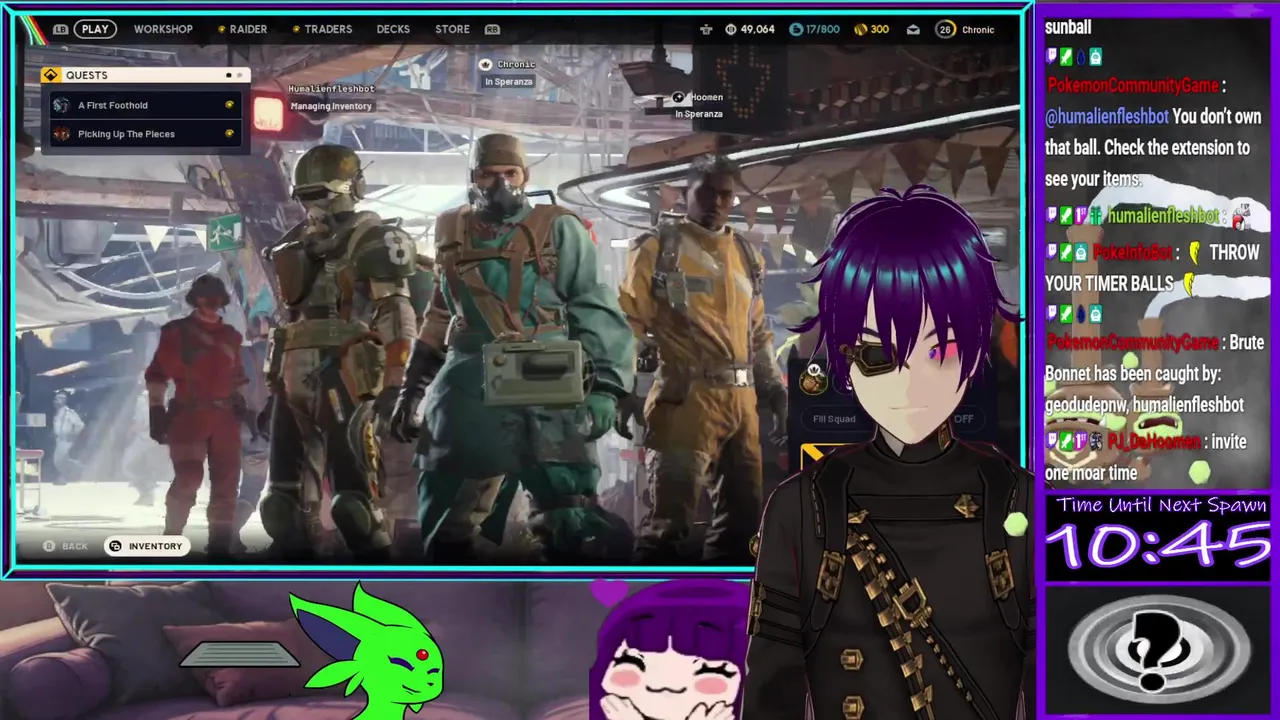This screenshot has width=1280, height=720.
Task: Click the 49,064 coins currency icon
Action: tap(731, 29)
